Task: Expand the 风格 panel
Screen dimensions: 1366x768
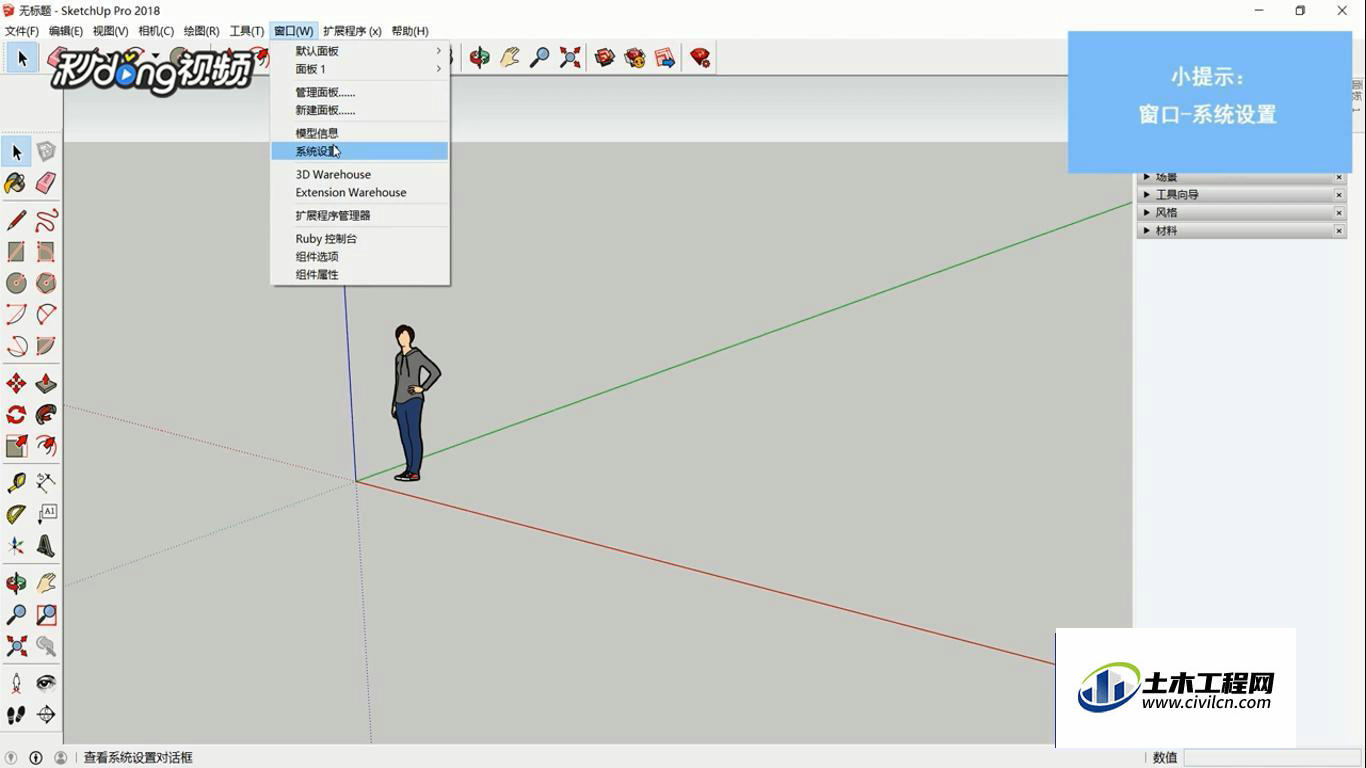Action: point(1147,213)
